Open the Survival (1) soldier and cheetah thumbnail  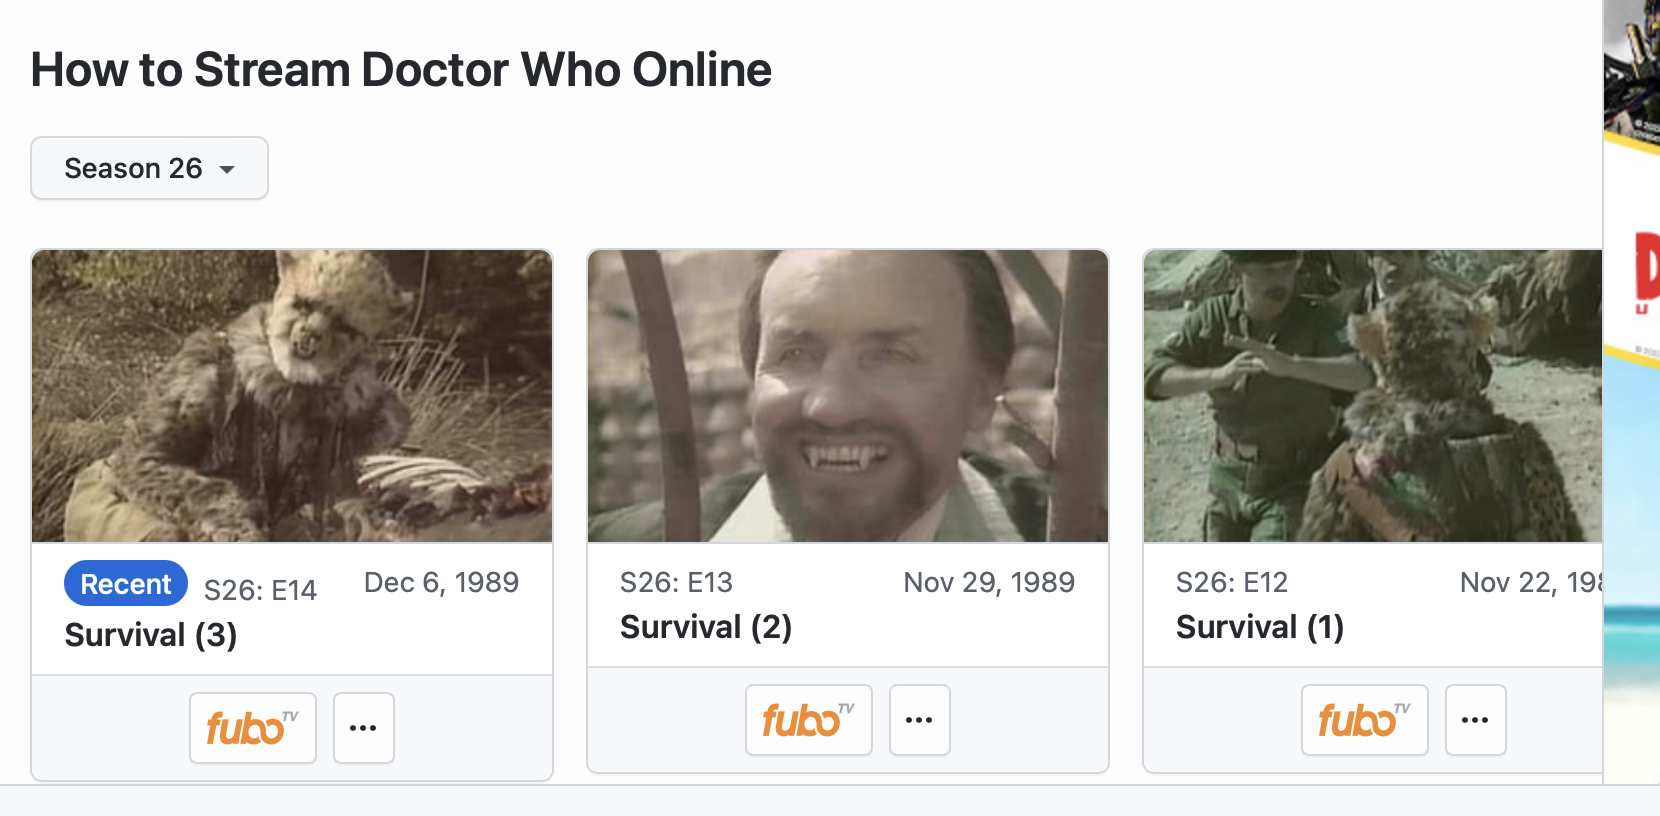(1372, 396)
